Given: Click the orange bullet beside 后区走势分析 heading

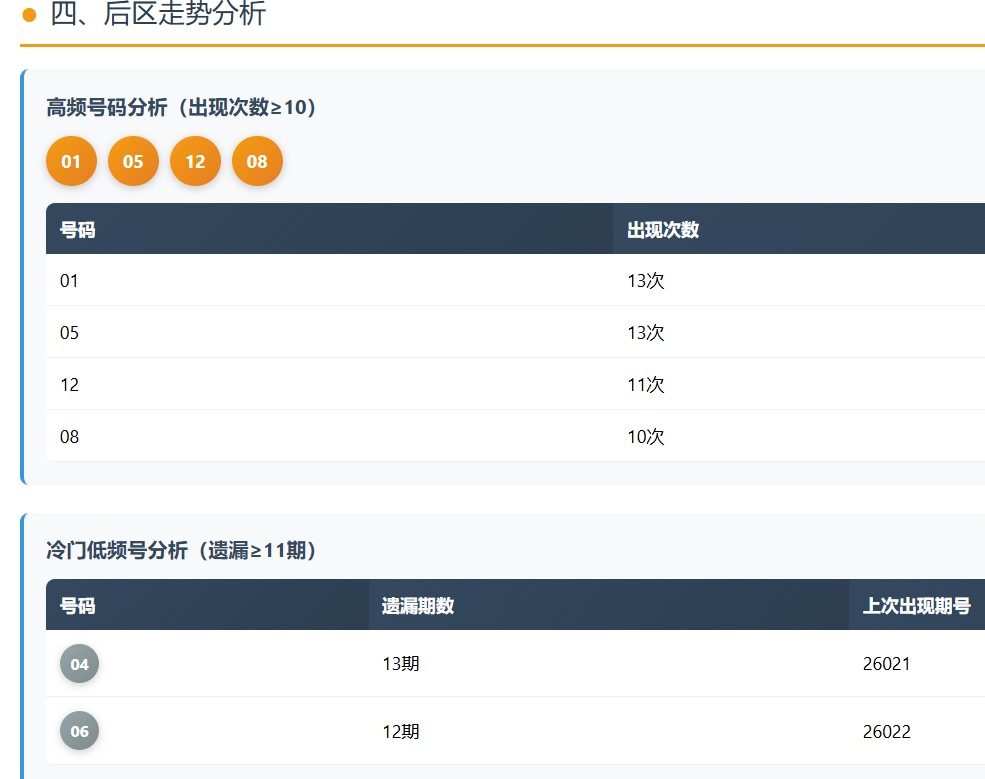Looking at the screenshot, I should [x=29, y=15].
